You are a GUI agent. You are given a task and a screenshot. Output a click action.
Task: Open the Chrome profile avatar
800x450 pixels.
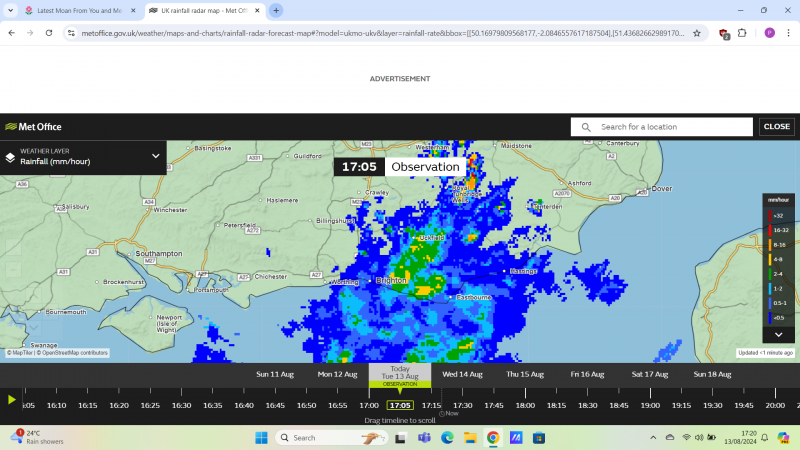(769, 33)
